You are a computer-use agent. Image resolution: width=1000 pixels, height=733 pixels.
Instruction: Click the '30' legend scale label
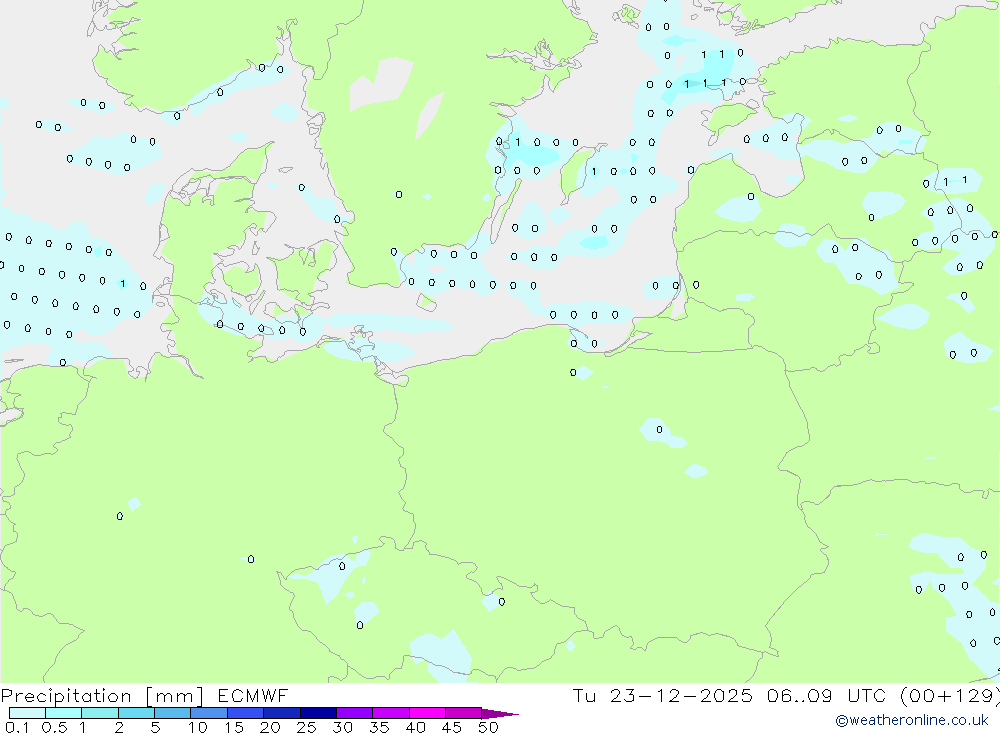click(343, 727)
